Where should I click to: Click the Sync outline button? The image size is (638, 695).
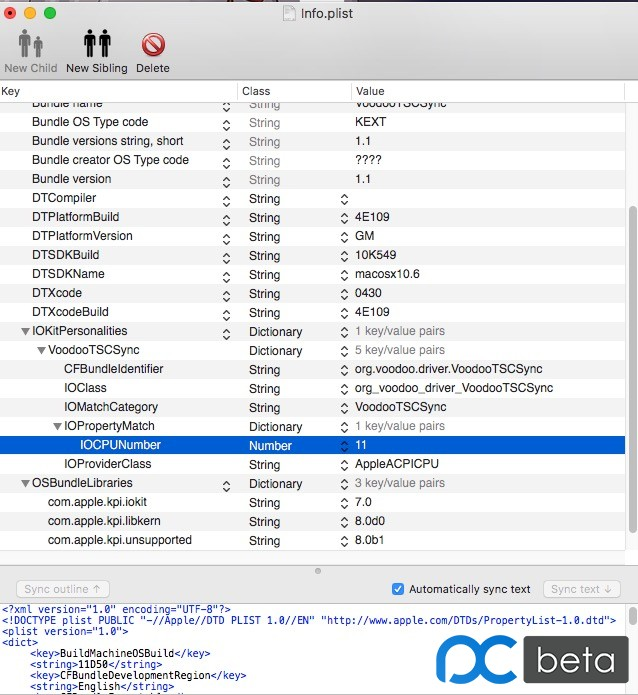63,589
